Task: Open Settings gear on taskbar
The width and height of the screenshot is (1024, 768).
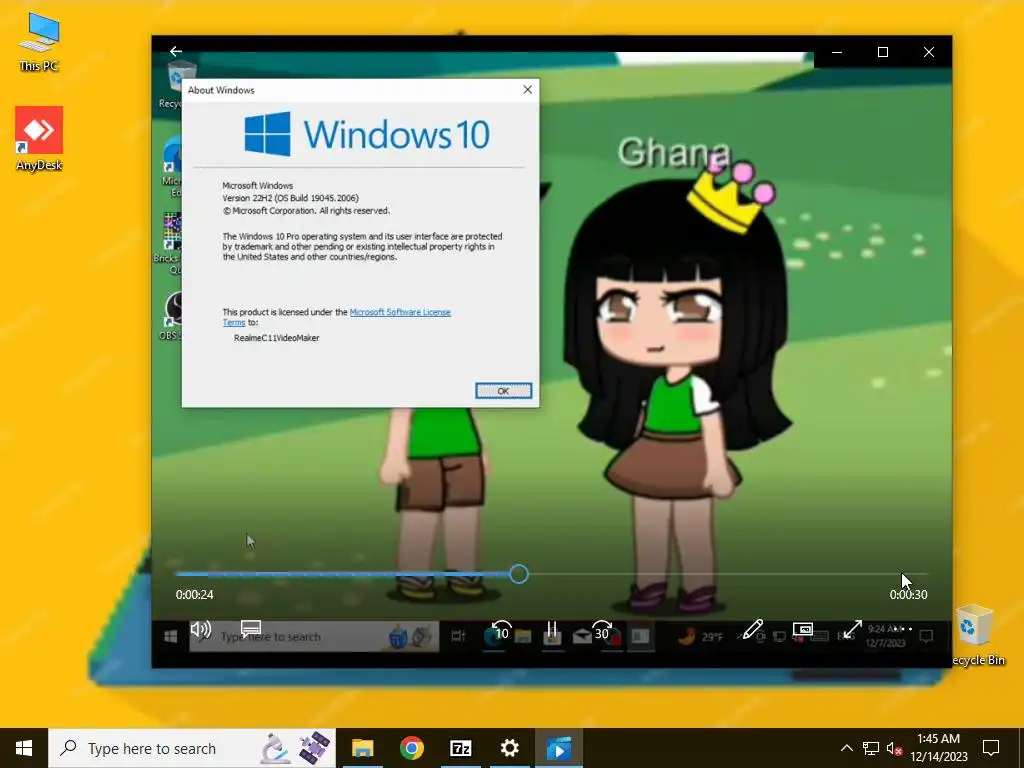Action: coord(509,748)
